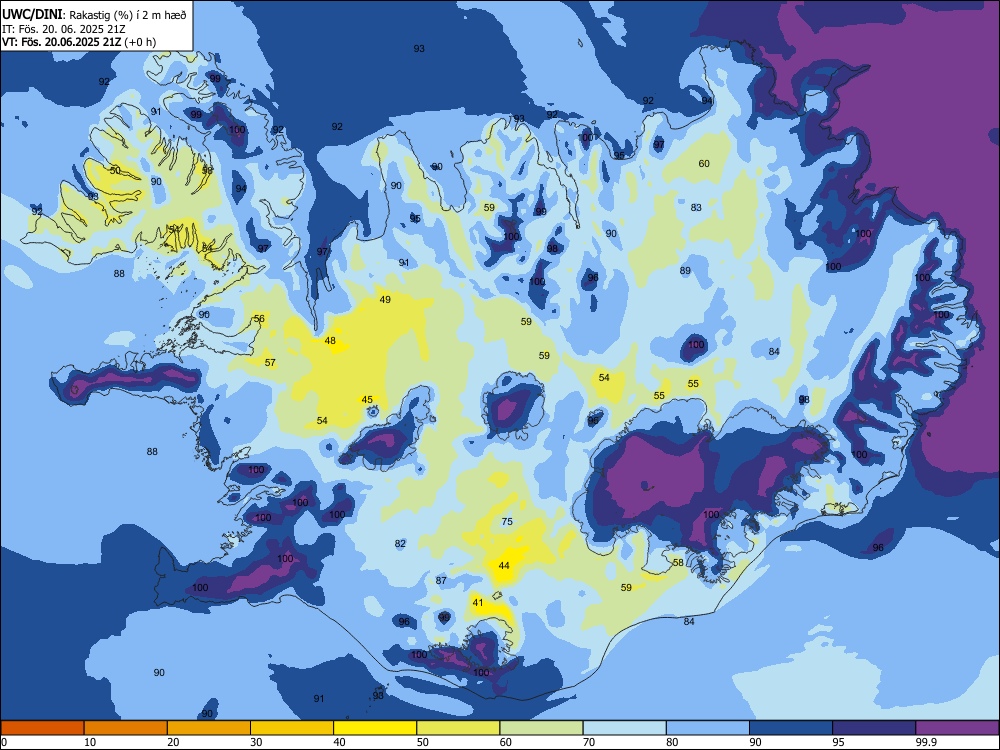Viewport: 1000px width, 750px height.
Task: Click the 'IT: Fös. 20. 06. 2025 21Z' line
Action: [64, 29]
